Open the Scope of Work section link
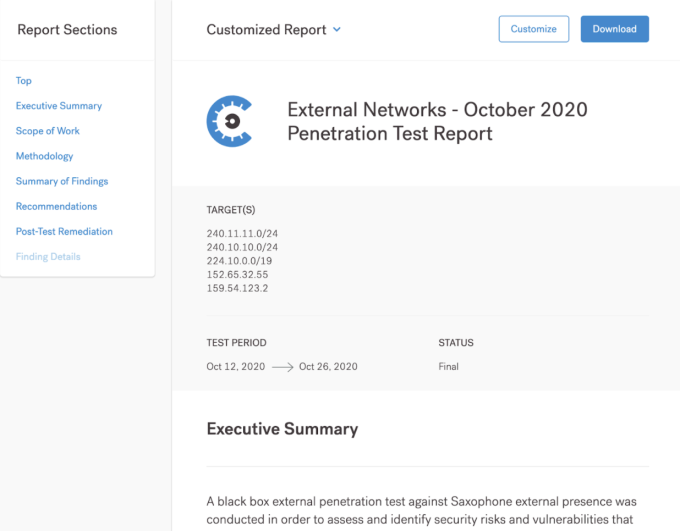 (48, 131)
